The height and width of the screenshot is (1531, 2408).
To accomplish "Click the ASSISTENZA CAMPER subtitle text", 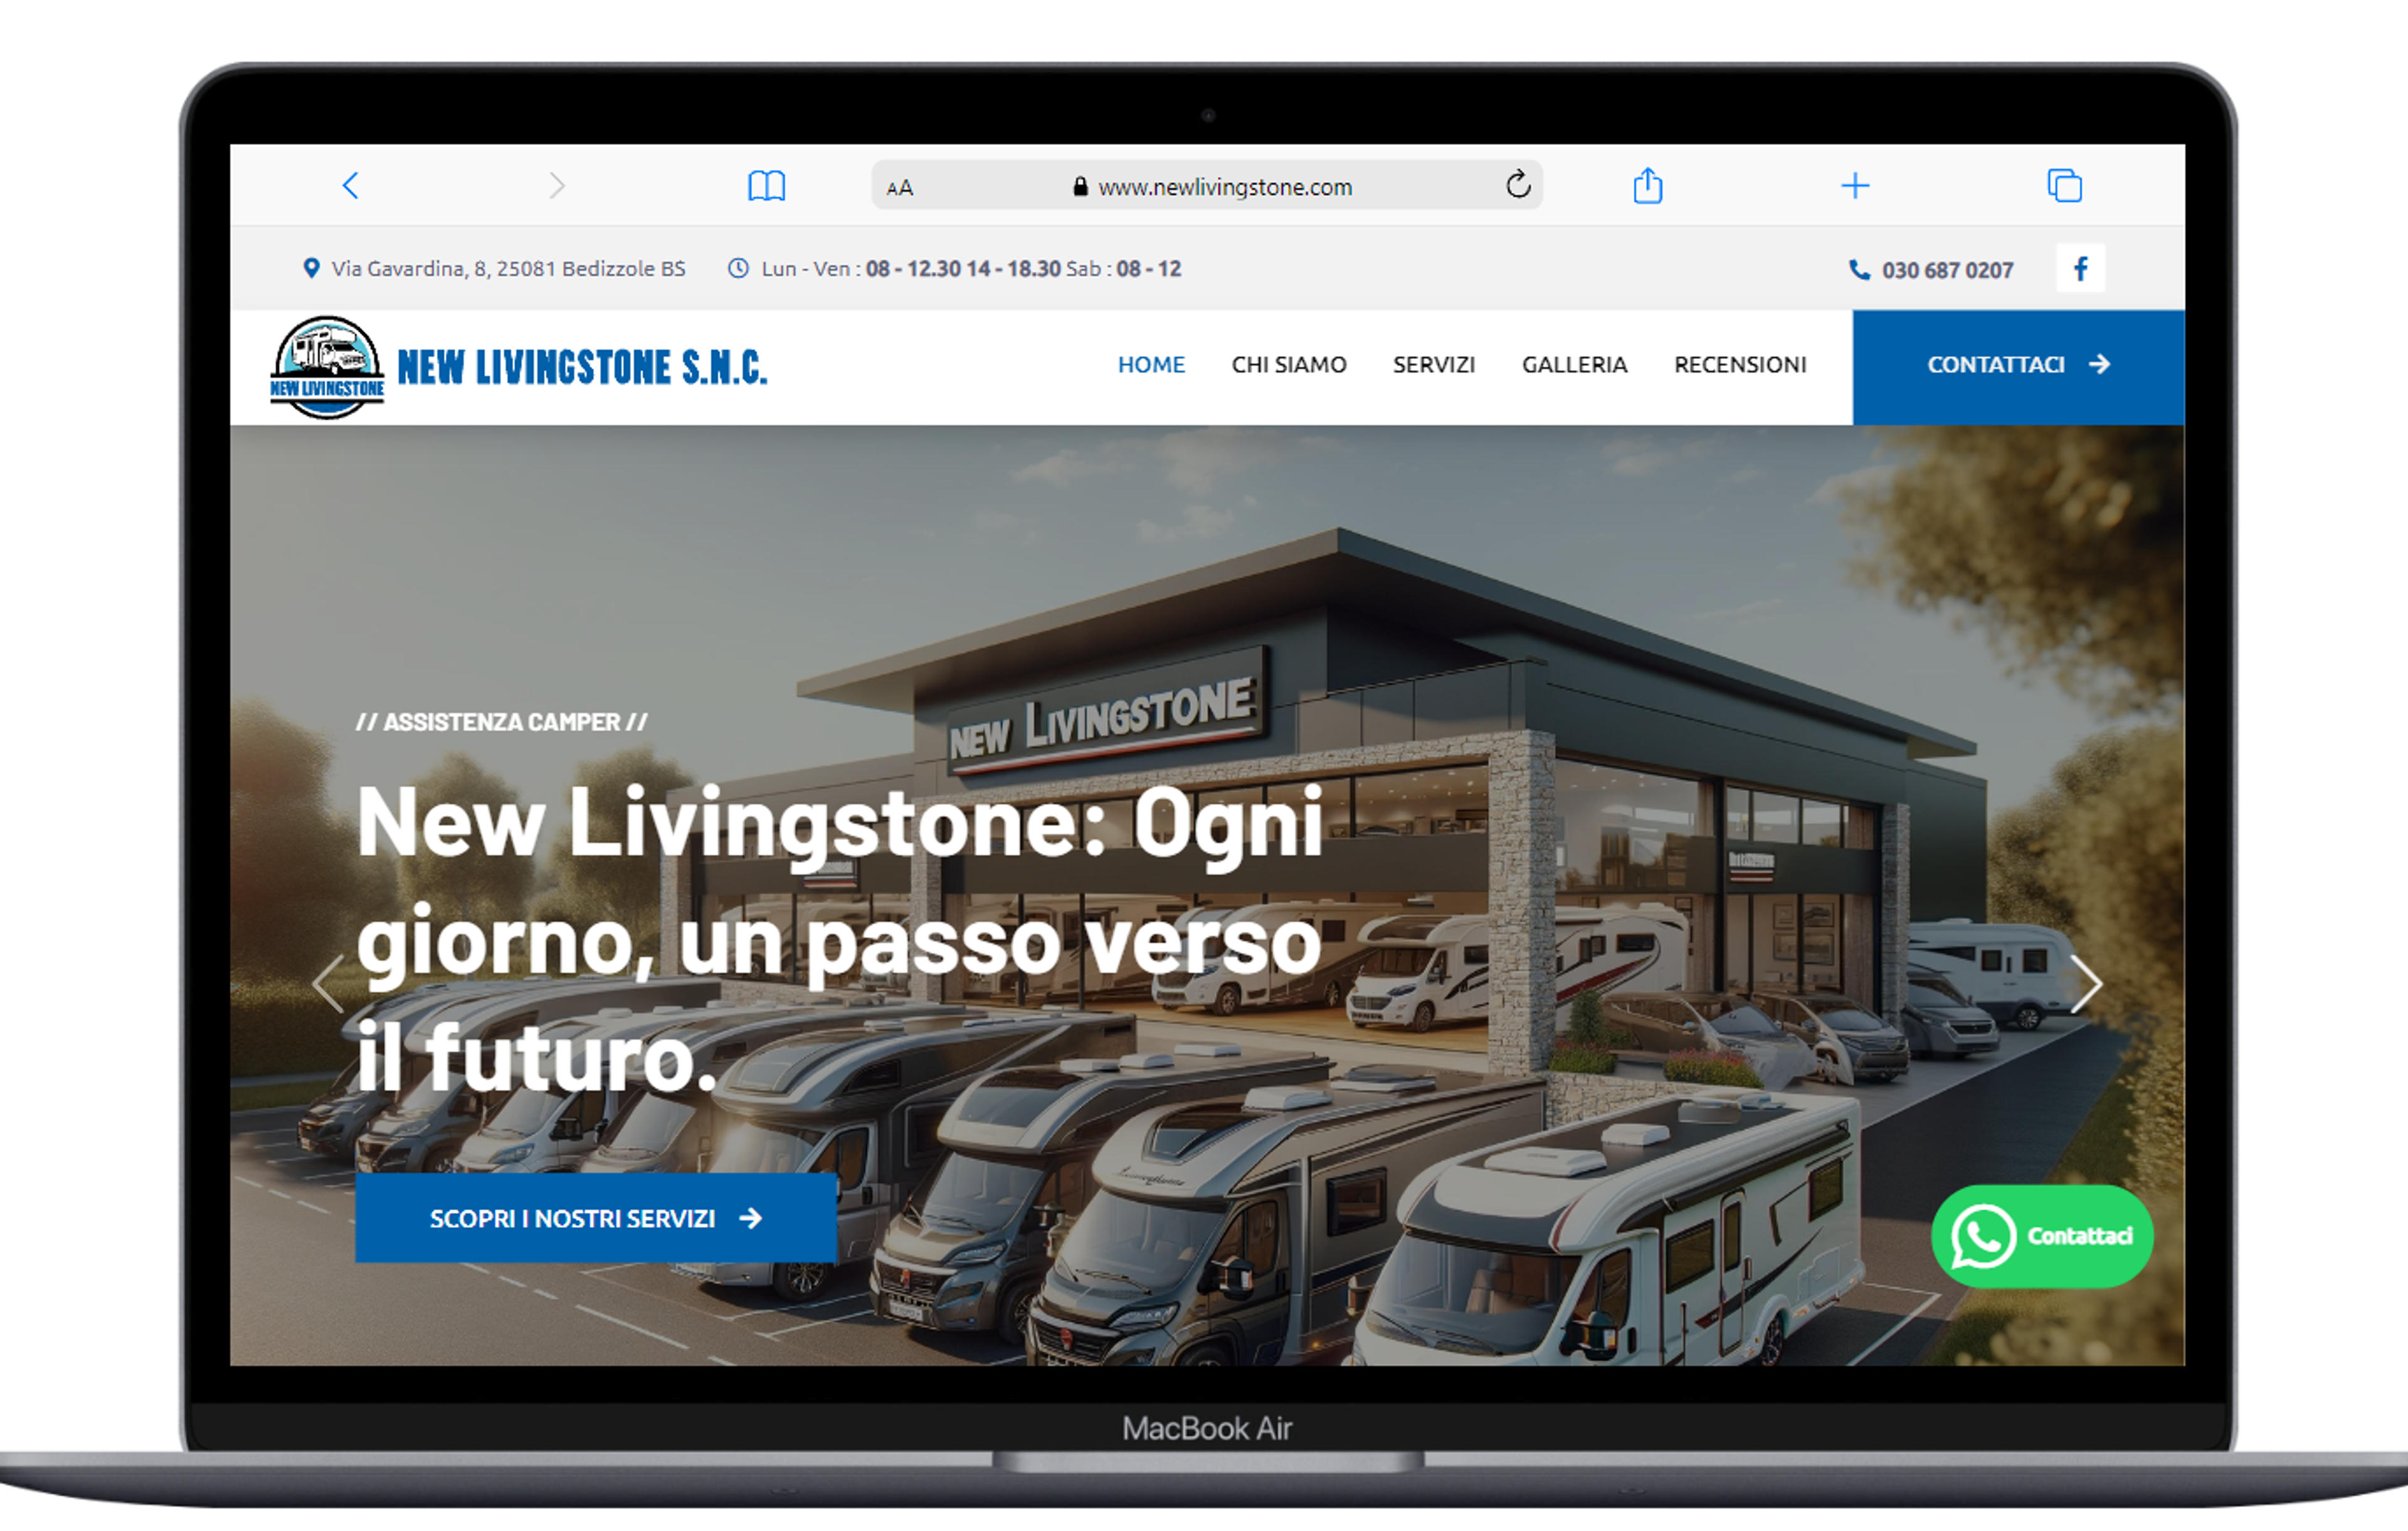I will tap(502, 722).
